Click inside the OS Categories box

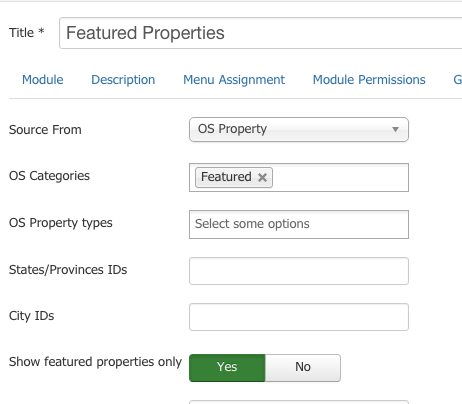[340, 177]
